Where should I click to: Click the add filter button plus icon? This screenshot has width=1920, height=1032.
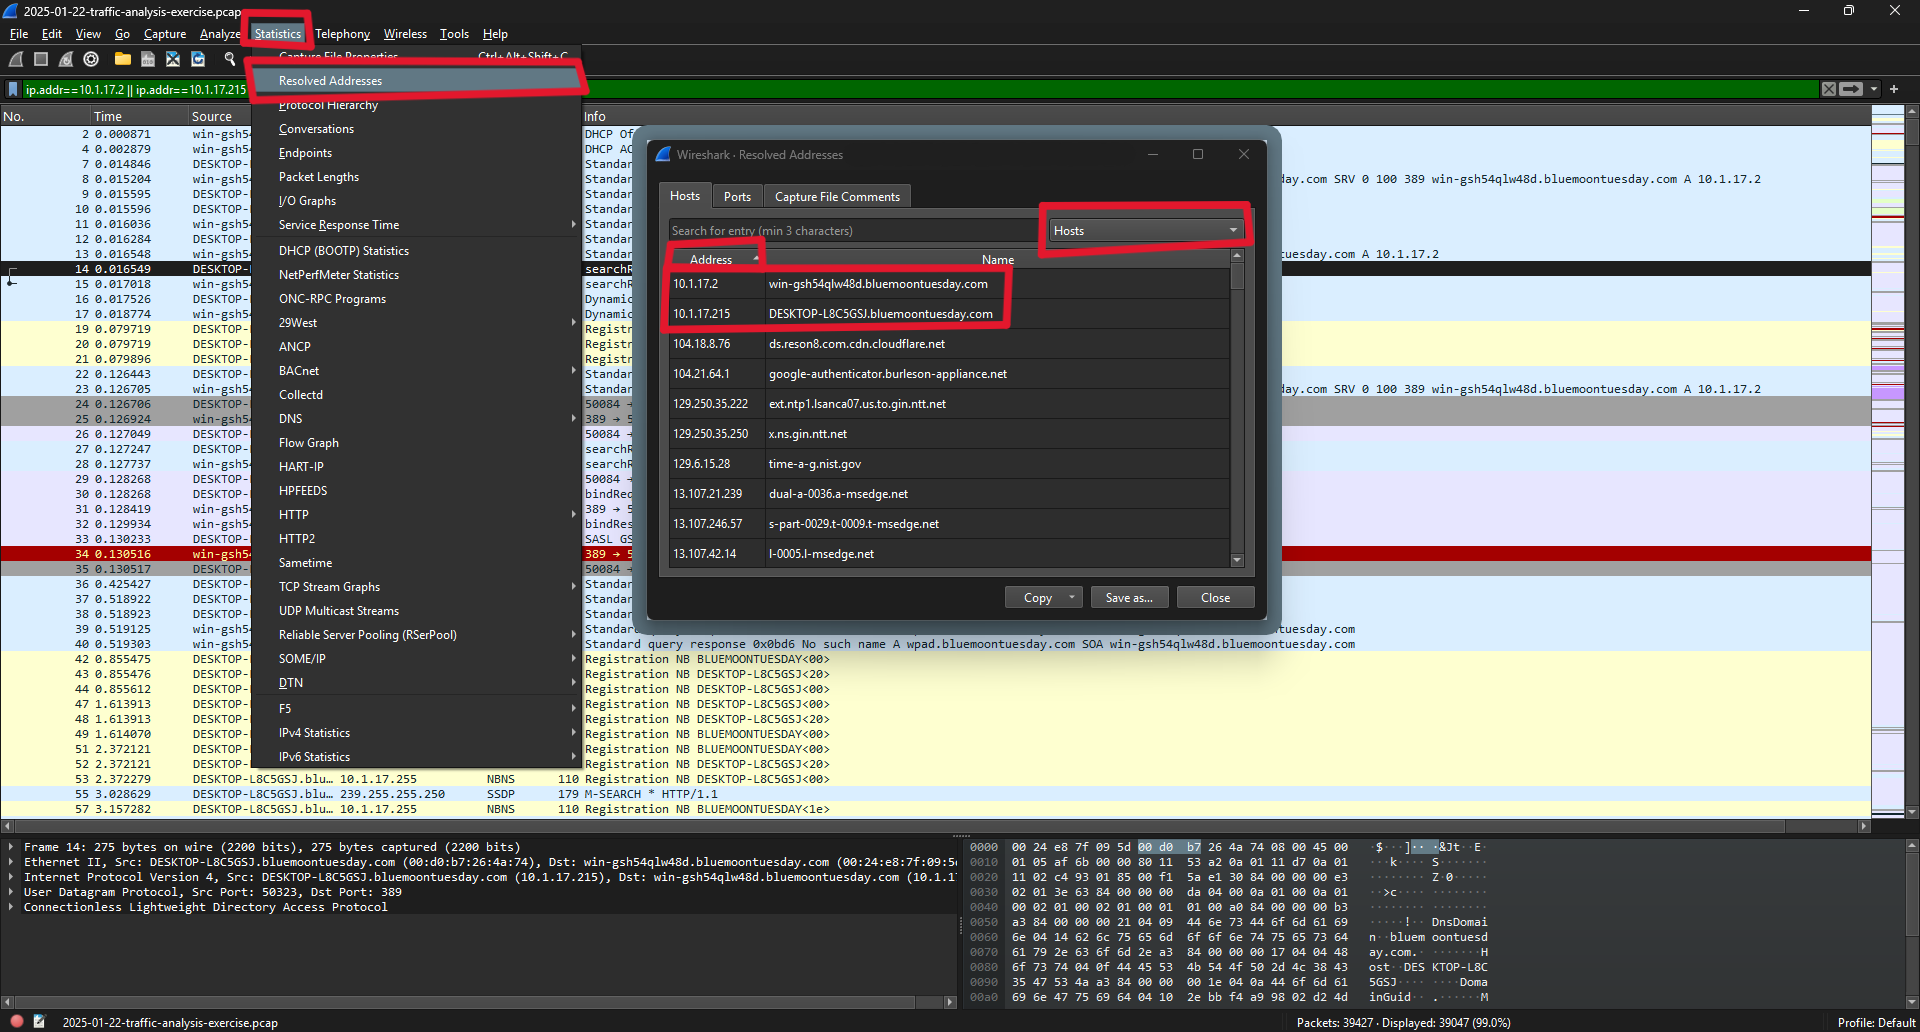[1894, 90]
